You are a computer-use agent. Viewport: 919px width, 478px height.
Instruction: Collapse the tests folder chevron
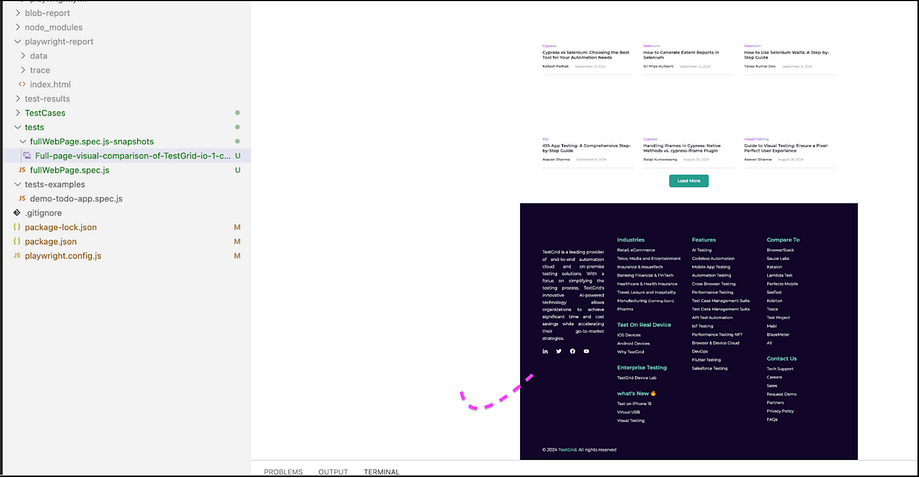18,127
